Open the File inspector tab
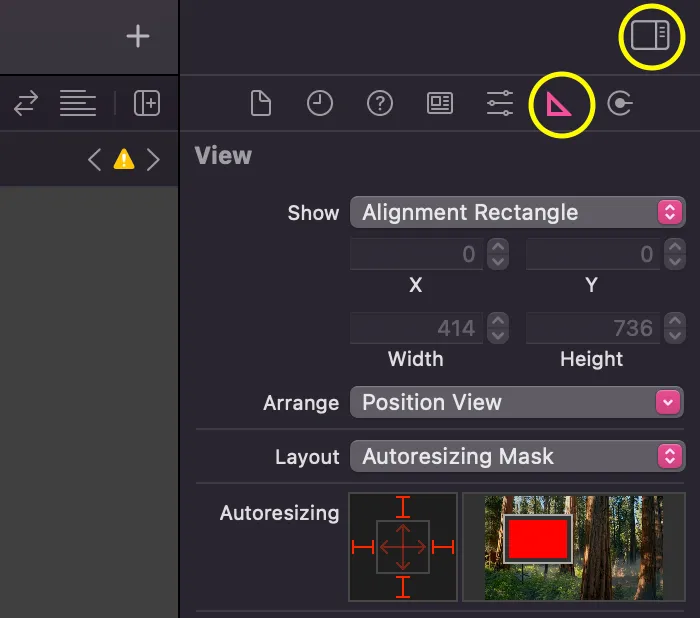700x618 pixels. (261, 103)
